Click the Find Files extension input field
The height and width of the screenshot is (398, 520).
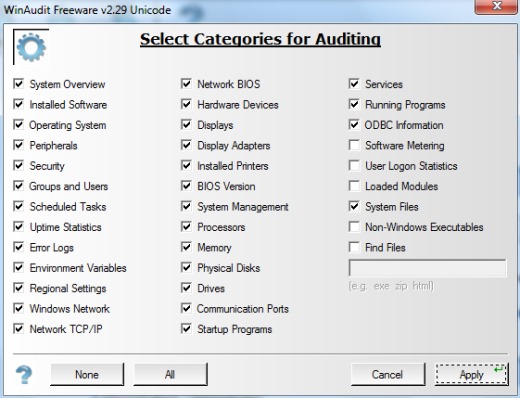pyautogui.click(x=427, y=268)
